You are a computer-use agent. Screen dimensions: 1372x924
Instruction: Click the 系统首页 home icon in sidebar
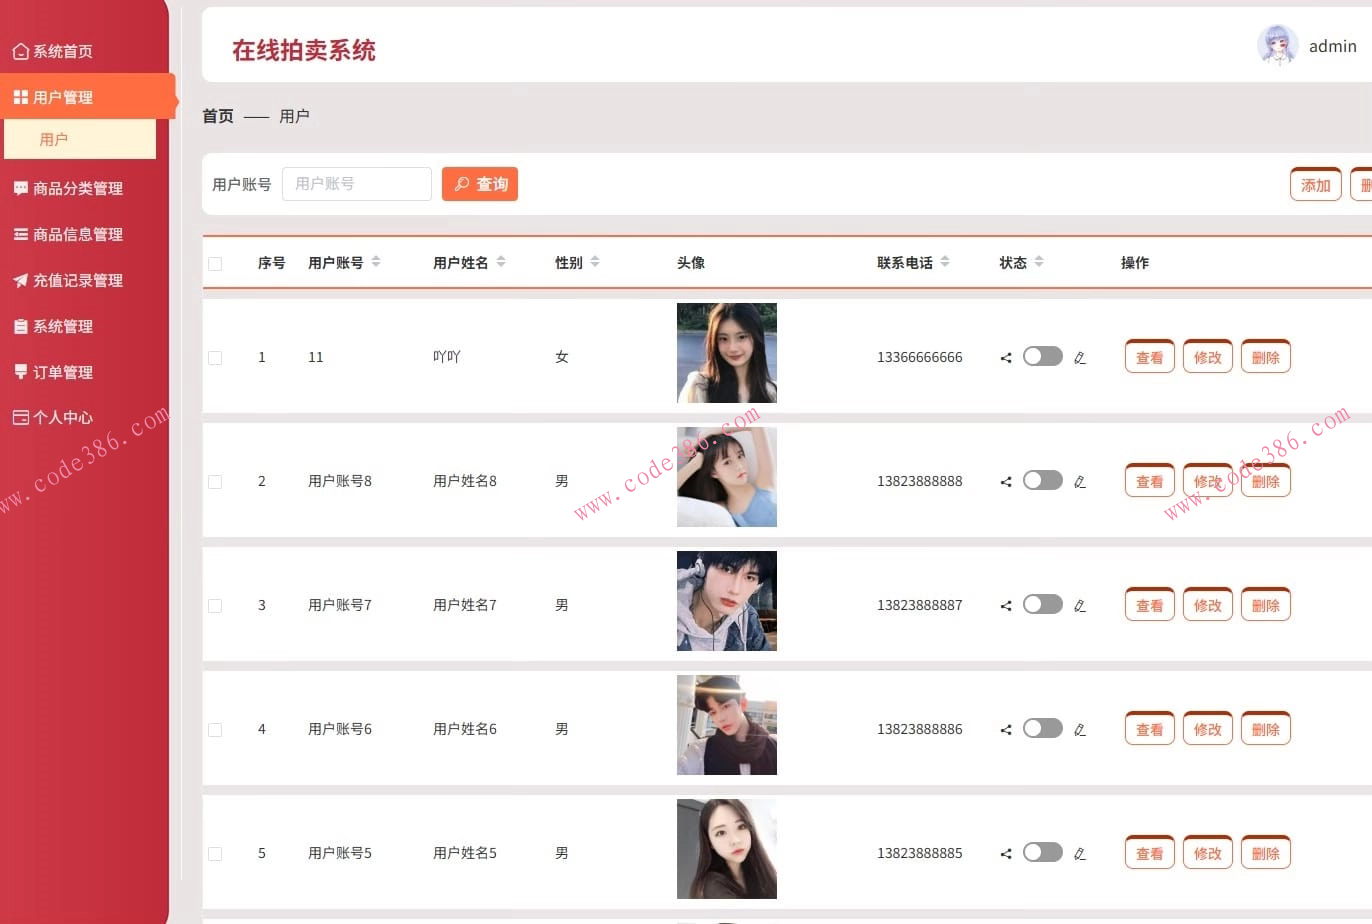click(20, 50)
